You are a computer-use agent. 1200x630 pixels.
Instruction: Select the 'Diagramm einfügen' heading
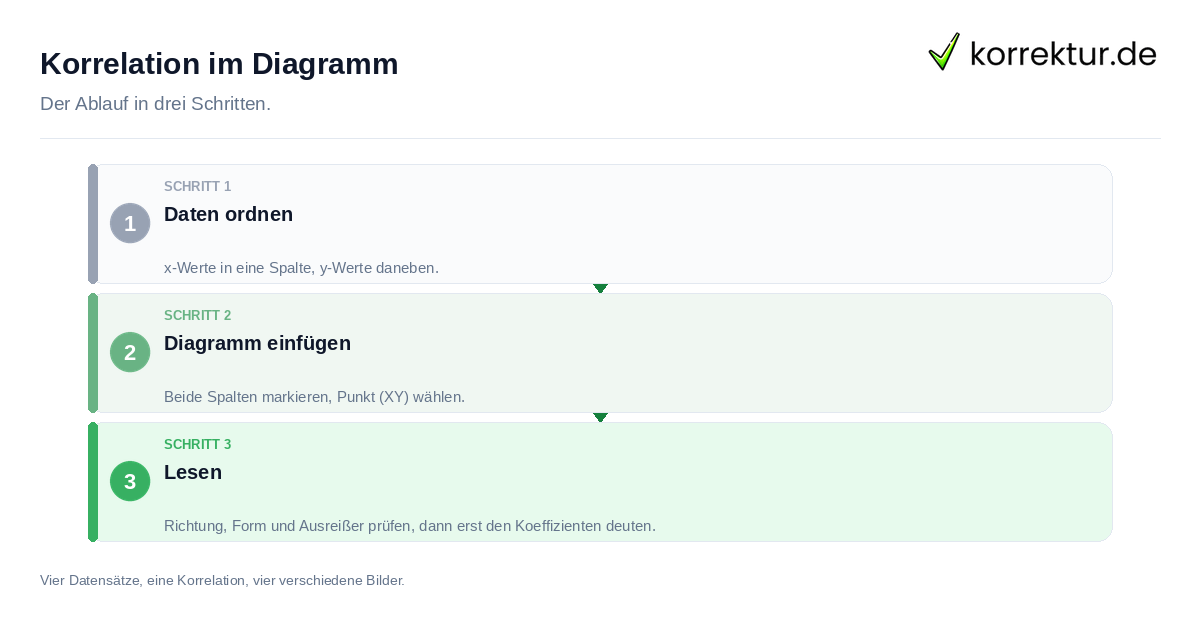[x=257, y=343]
